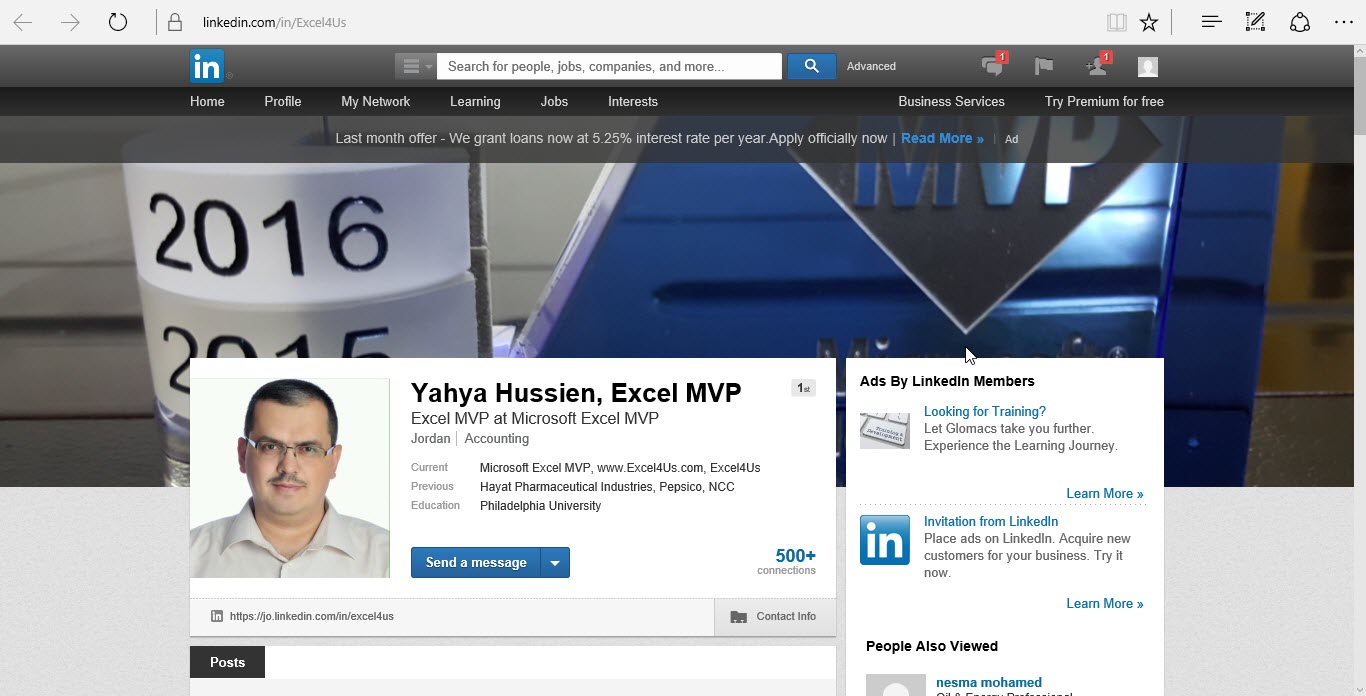Click Yahya Hussien profile photo
The width and height of the screenshot is (1366, 696).
click(x=290, y=478)
